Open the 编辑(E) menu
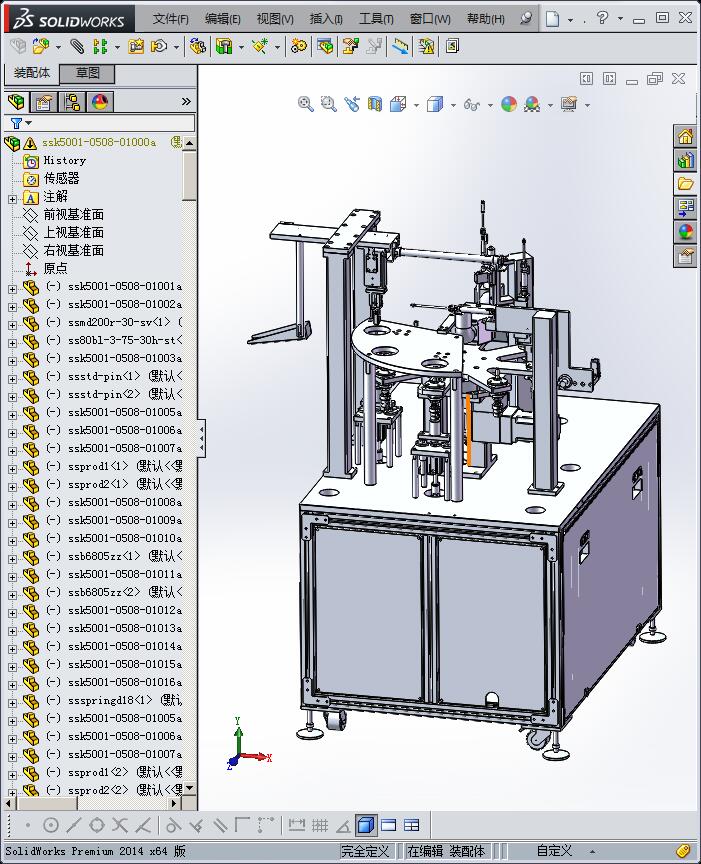The width and height of the screenshot is (701, 864). coord(223,19)
